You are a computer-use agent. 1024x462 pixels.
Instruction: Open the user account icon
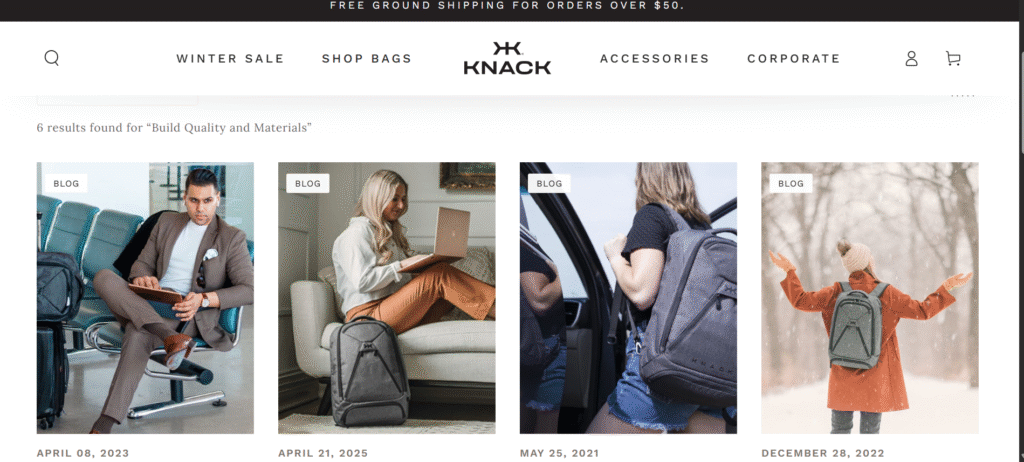(911, 59)
